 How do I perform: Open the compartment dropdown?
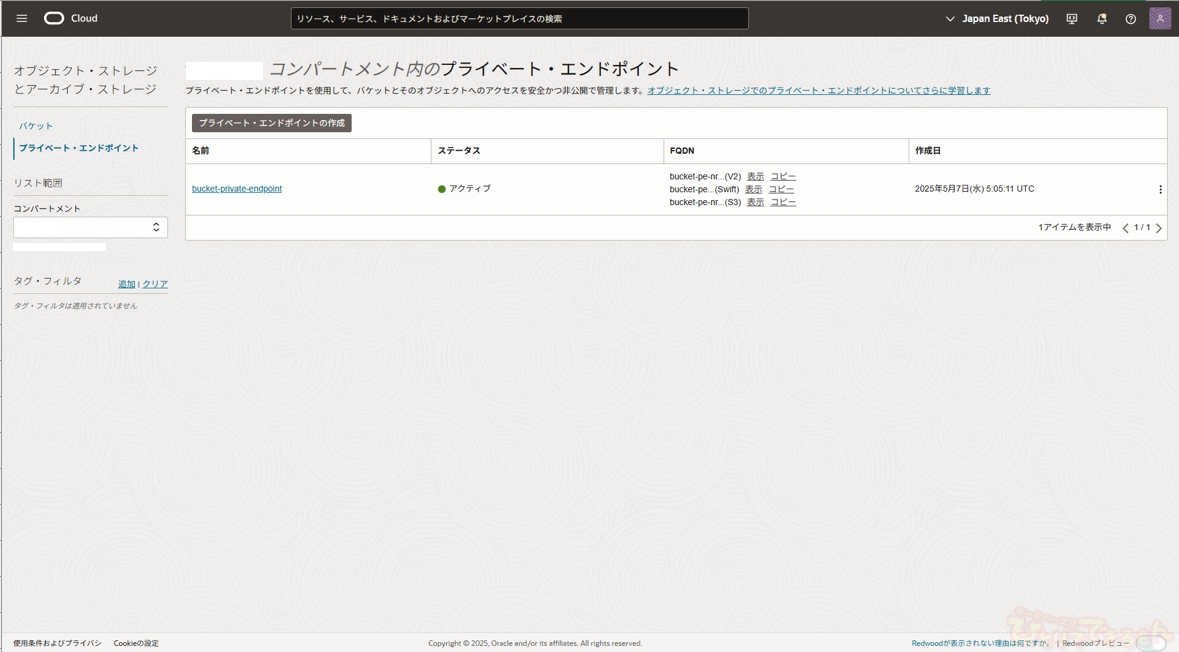point(90,227)
